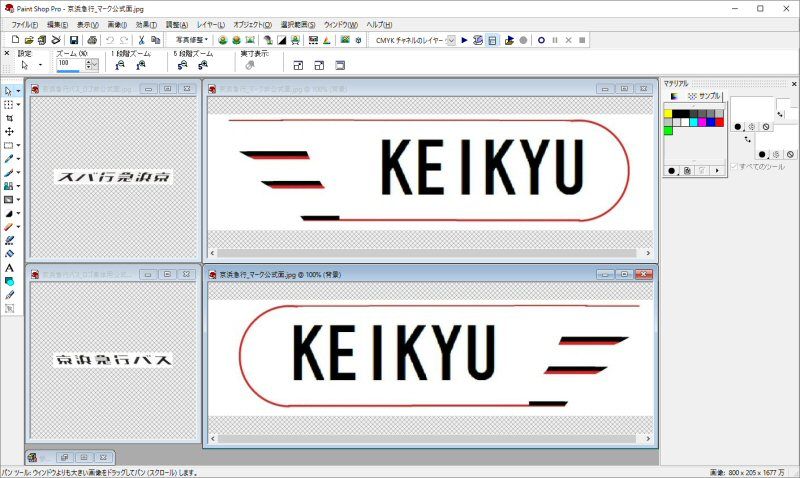Click the transparent toggle of foreground material

(765, 127)
